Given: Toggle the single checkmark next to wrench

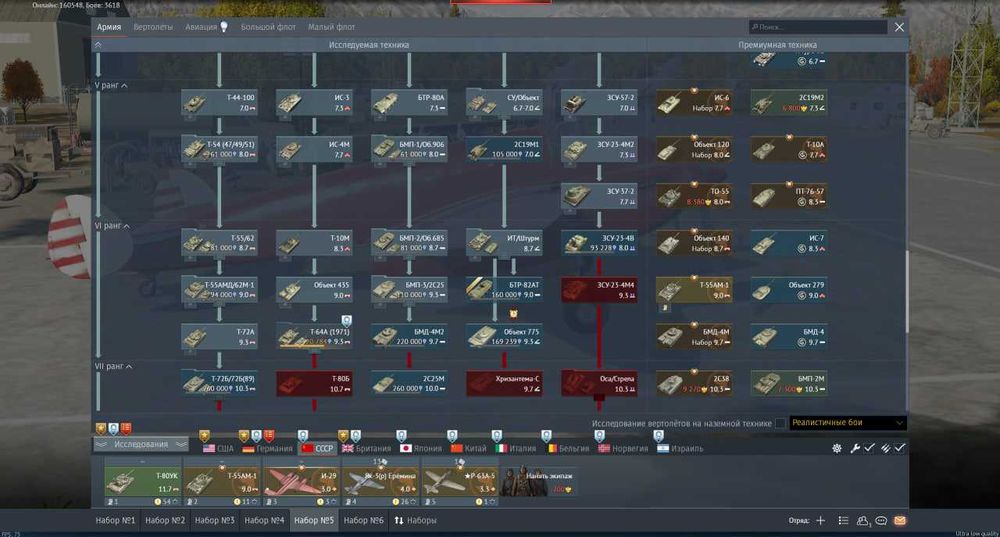Looking at the screenshot, I should click(869, 448).
